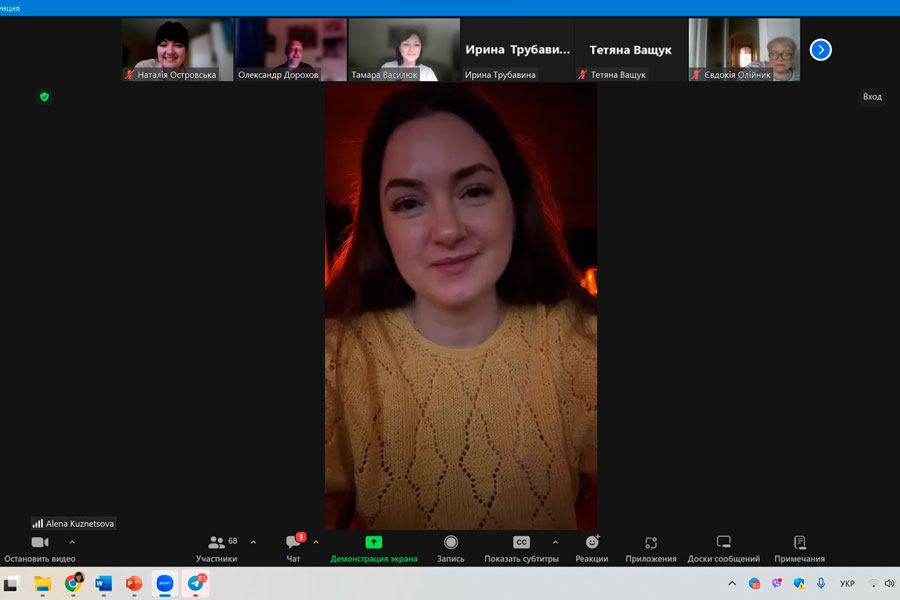Open Приложения apps panel
This screenshot has width=900, height=600.
point(651,549)
